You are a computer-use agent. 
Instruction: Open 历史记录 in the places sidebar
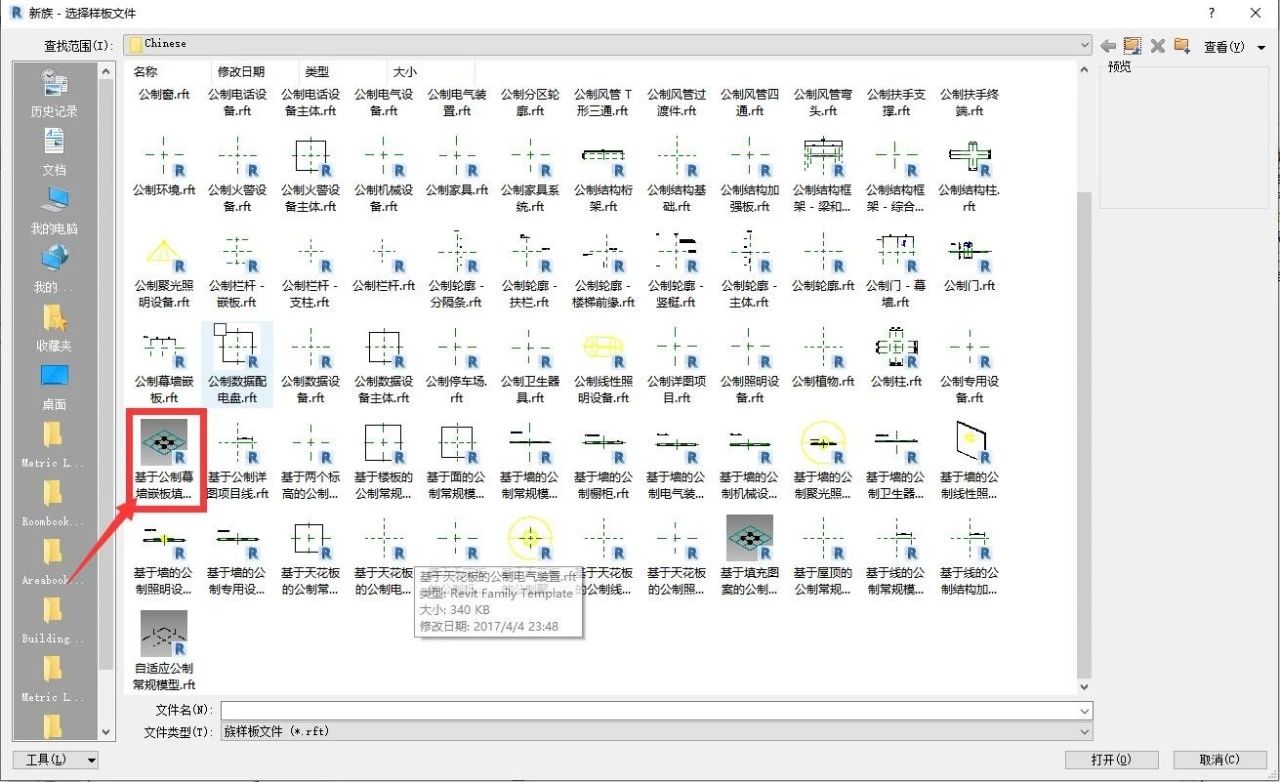click(54, 93)
